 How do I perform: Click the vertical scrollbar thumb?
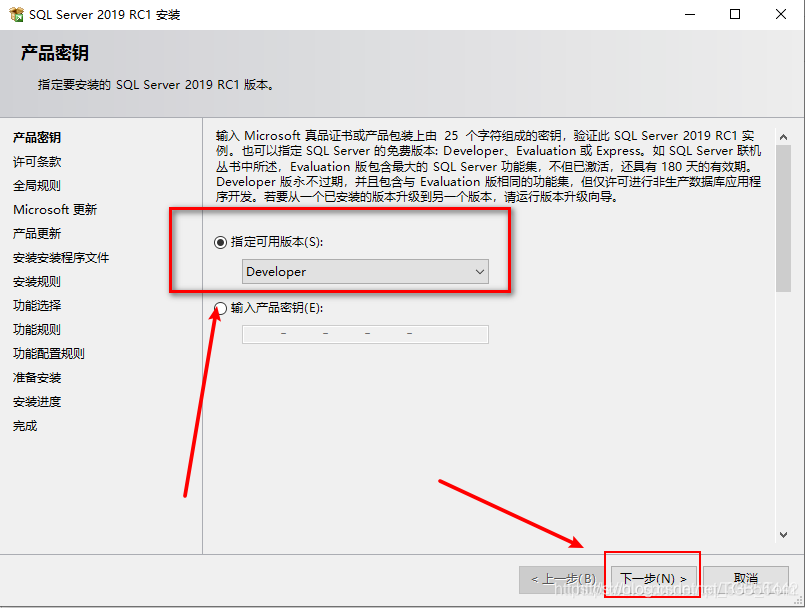783,218
